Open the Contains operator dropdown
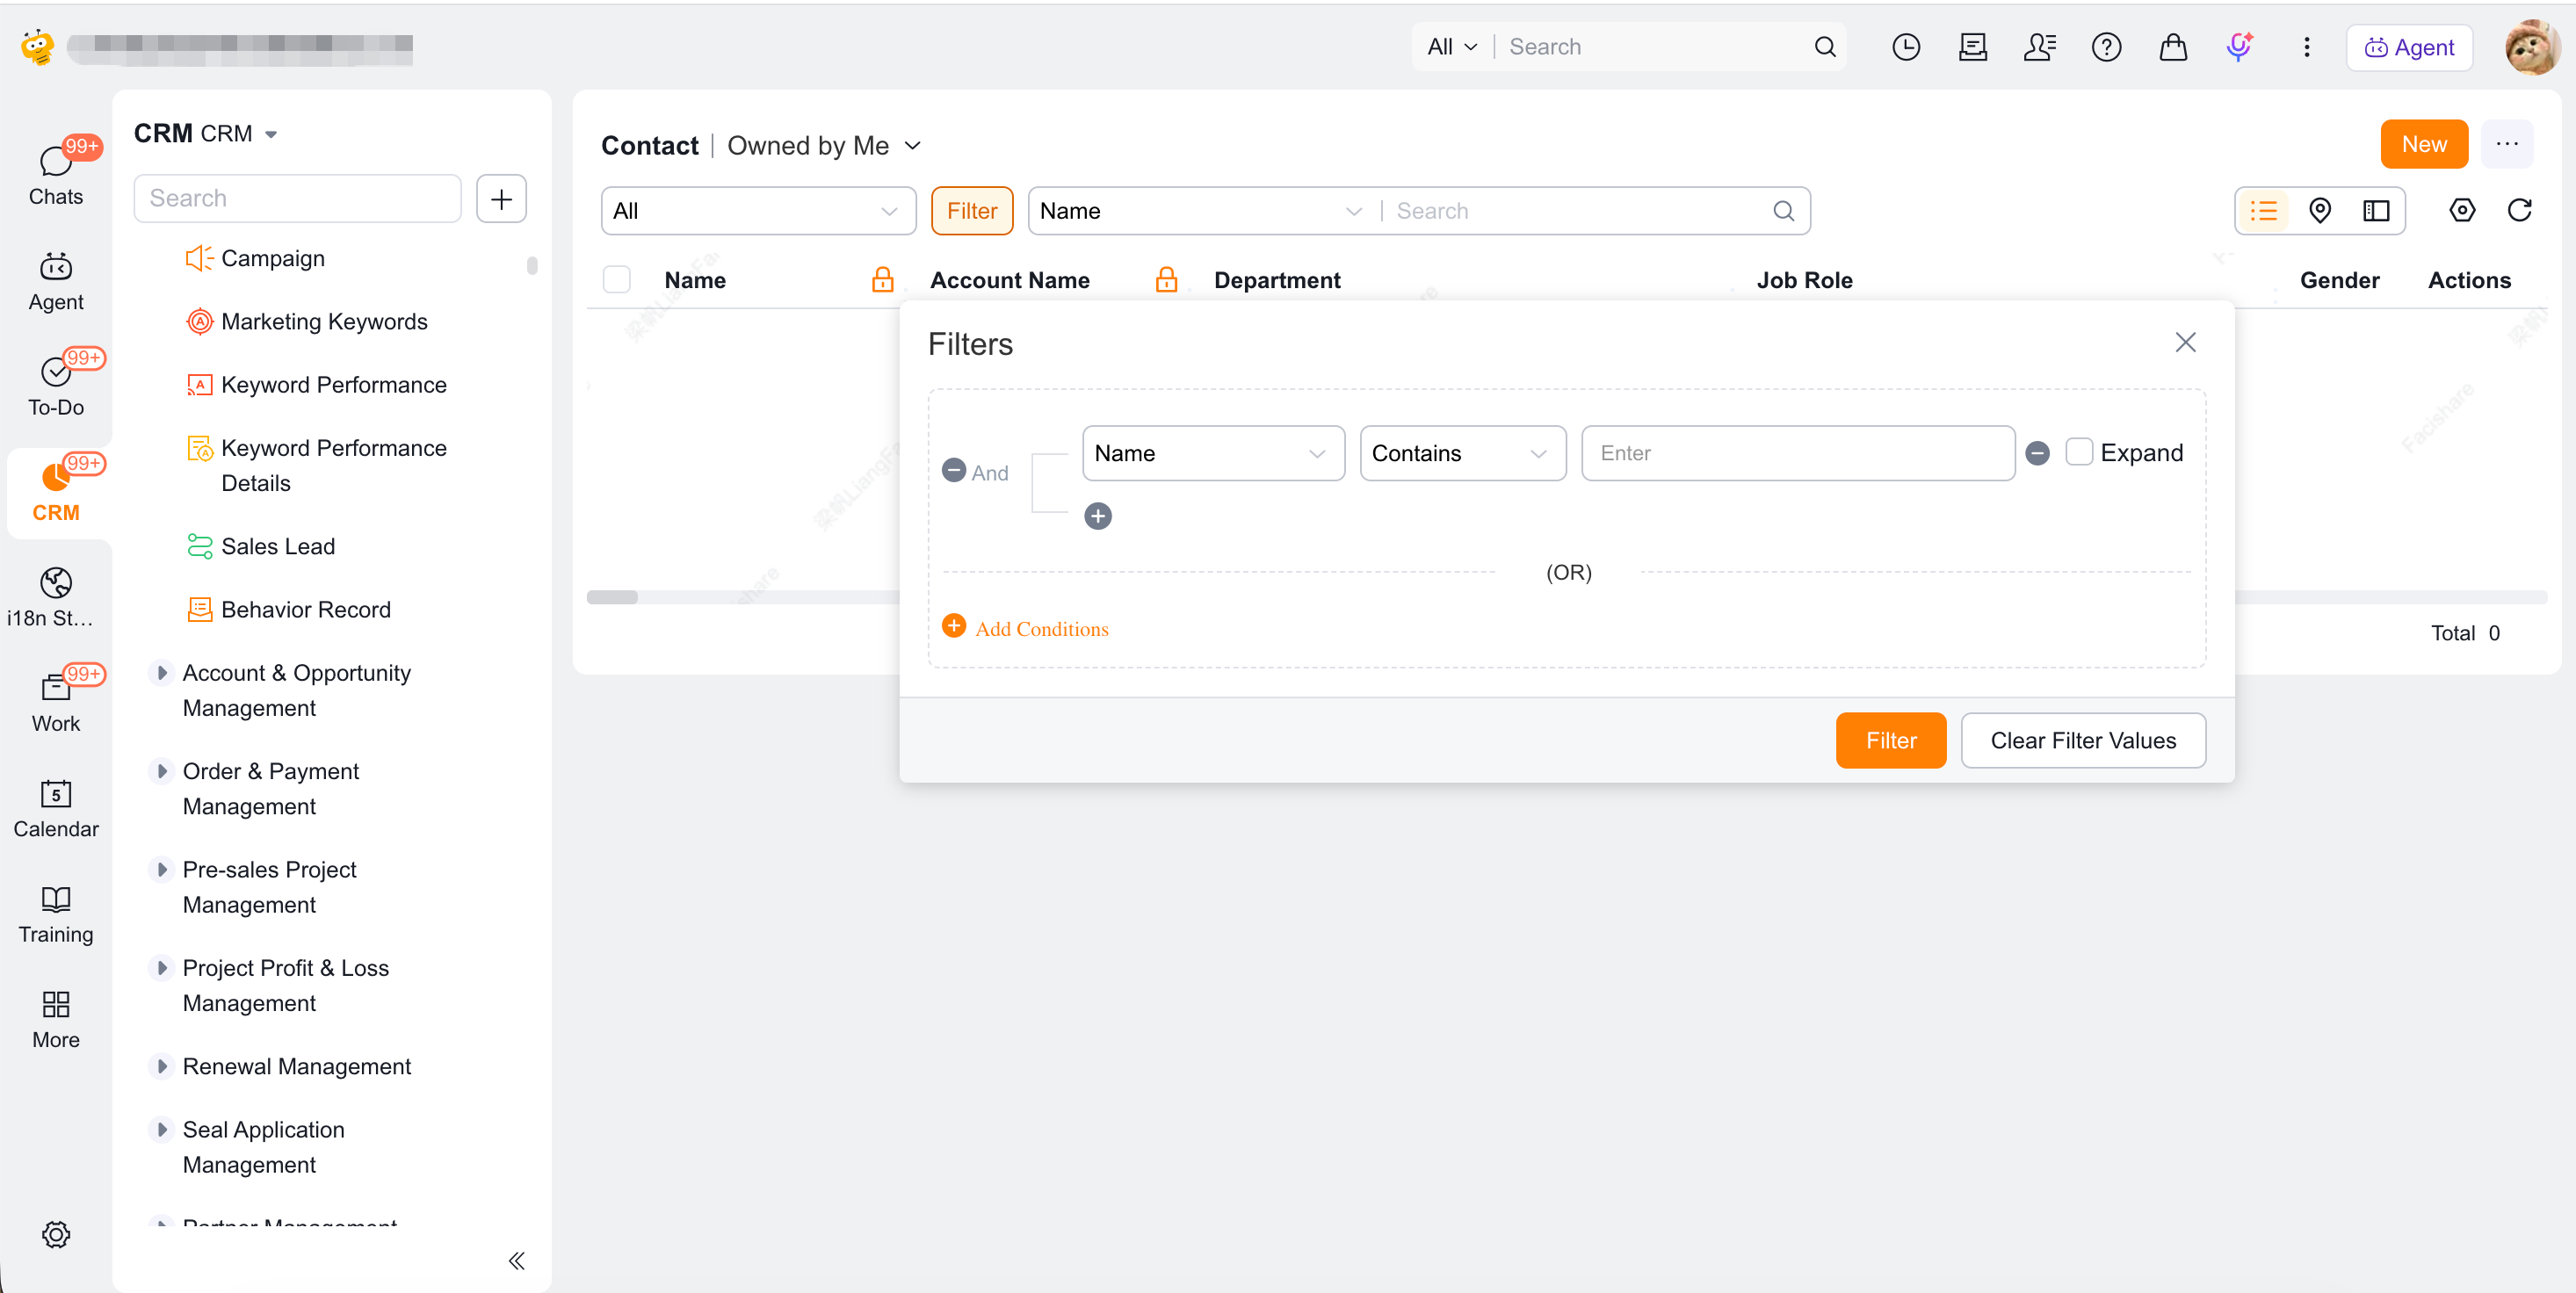This screenshot has width=2576, height=1293. (1462, 454)
